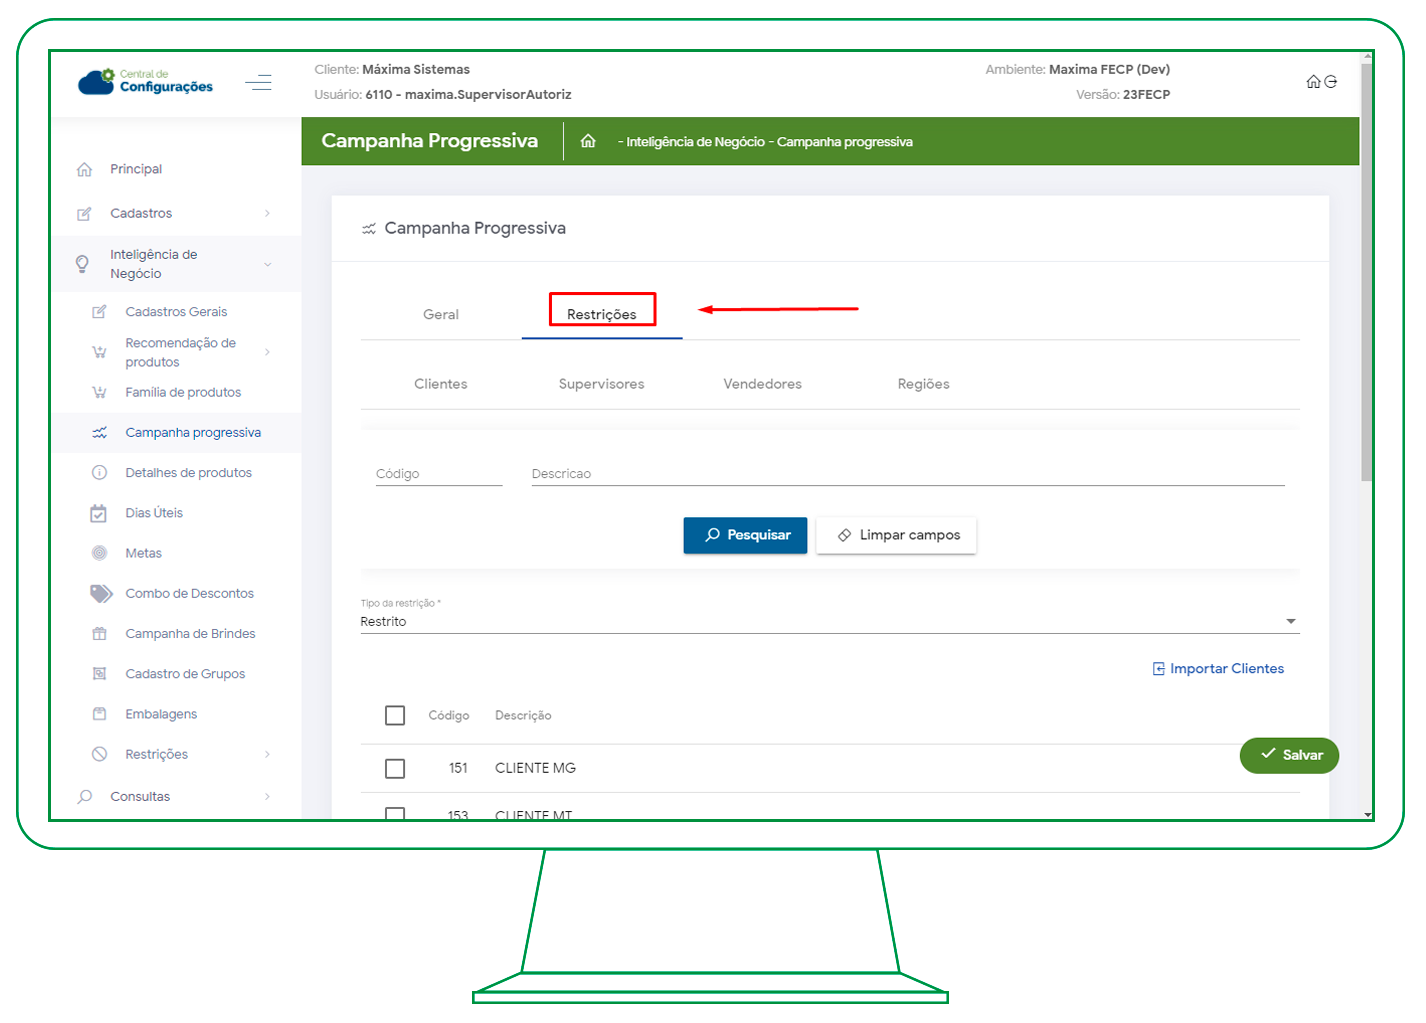The width and height of the screenshot is (1426, 1023).
Task: Click the Descricao input field
Action: tap(906, 474)
